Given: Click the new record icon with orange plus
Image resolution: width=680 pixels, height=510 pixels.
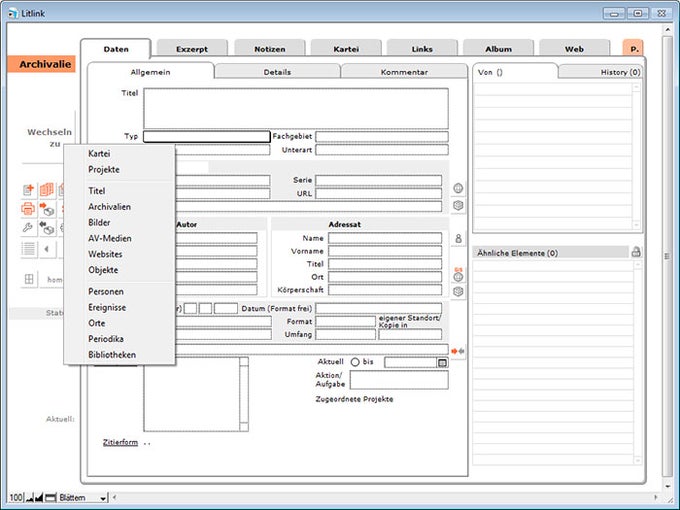Looking at the screenshot, I should 29,190.
